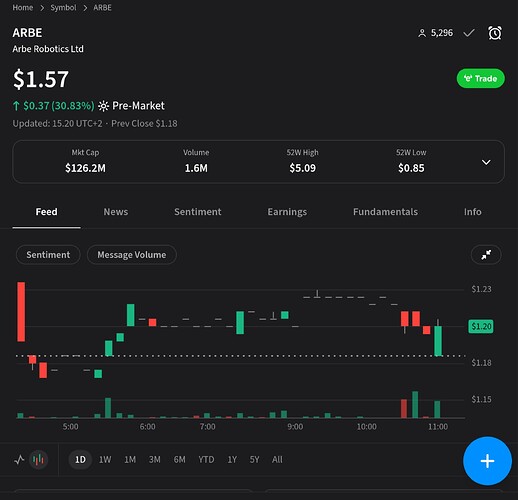This screenshot has width=518, height=500.
Task: Open the News tab
Action: (x=116, y=212)
